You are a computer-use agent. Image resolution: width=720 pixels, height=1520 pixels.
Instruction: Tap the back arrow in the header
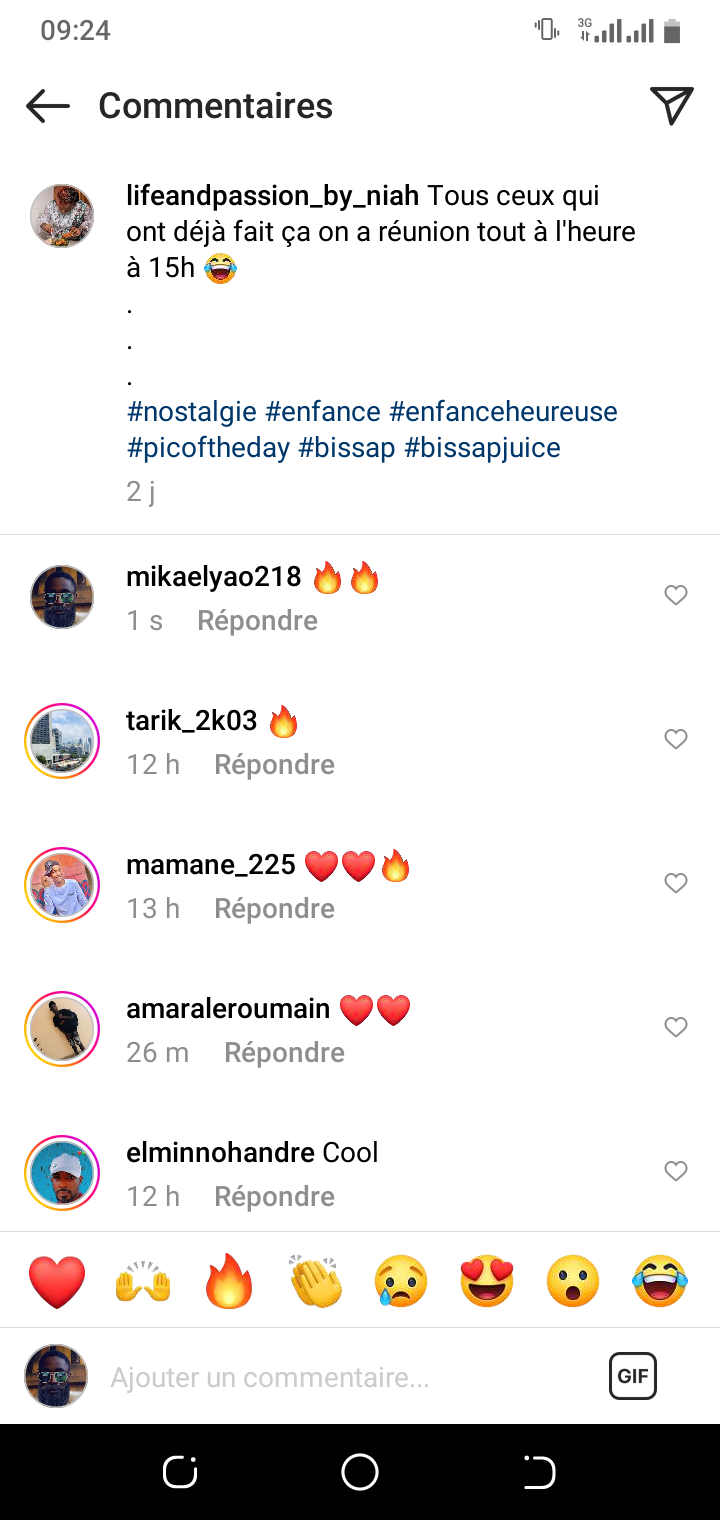(48, 106)
